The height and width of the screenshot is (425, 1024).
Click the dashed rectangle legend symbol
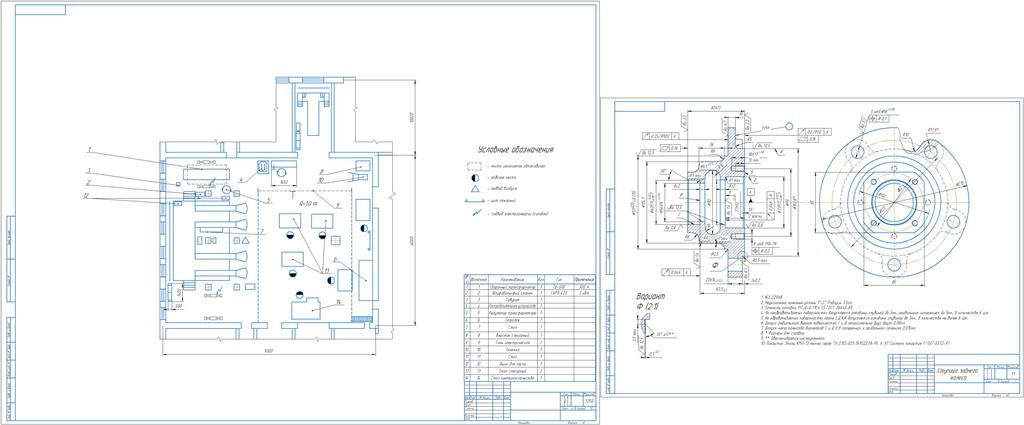click(472, 165)
